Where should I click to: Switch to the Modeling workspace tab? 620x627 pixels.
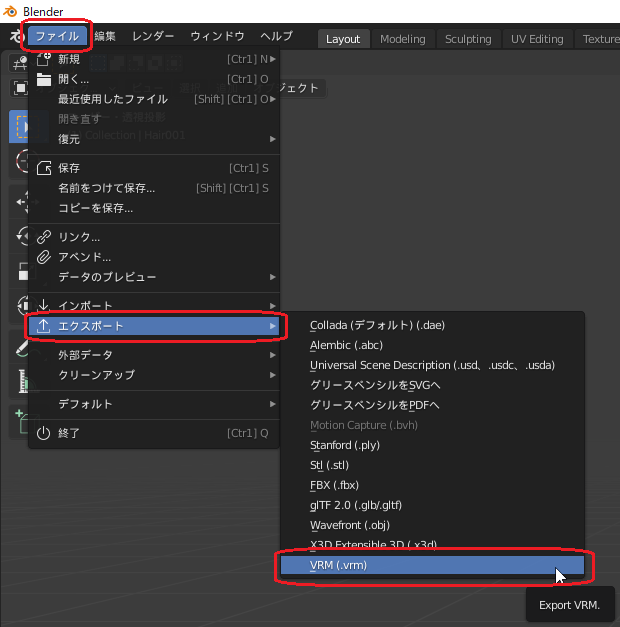point(403,39)
